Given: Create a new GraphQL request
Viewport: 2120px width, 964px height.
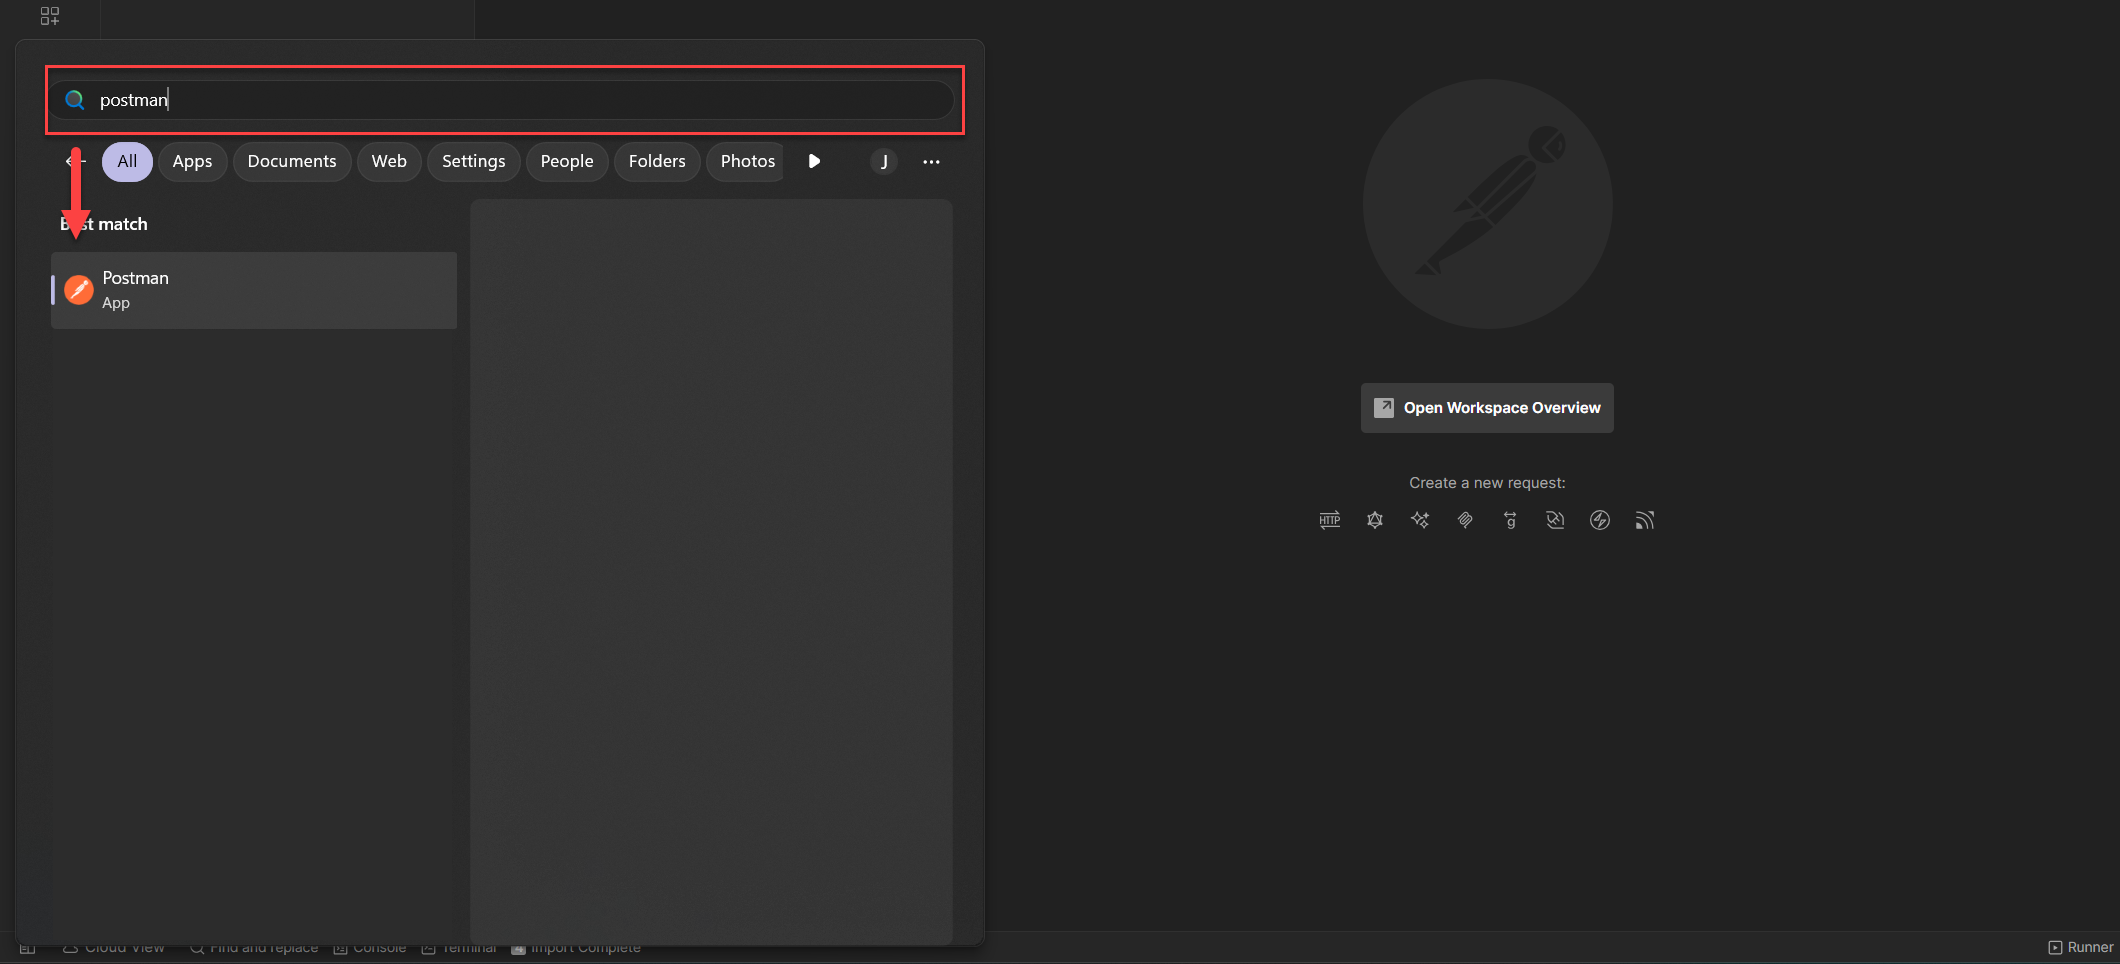Looking at the screenshot, I should 1375,520.
